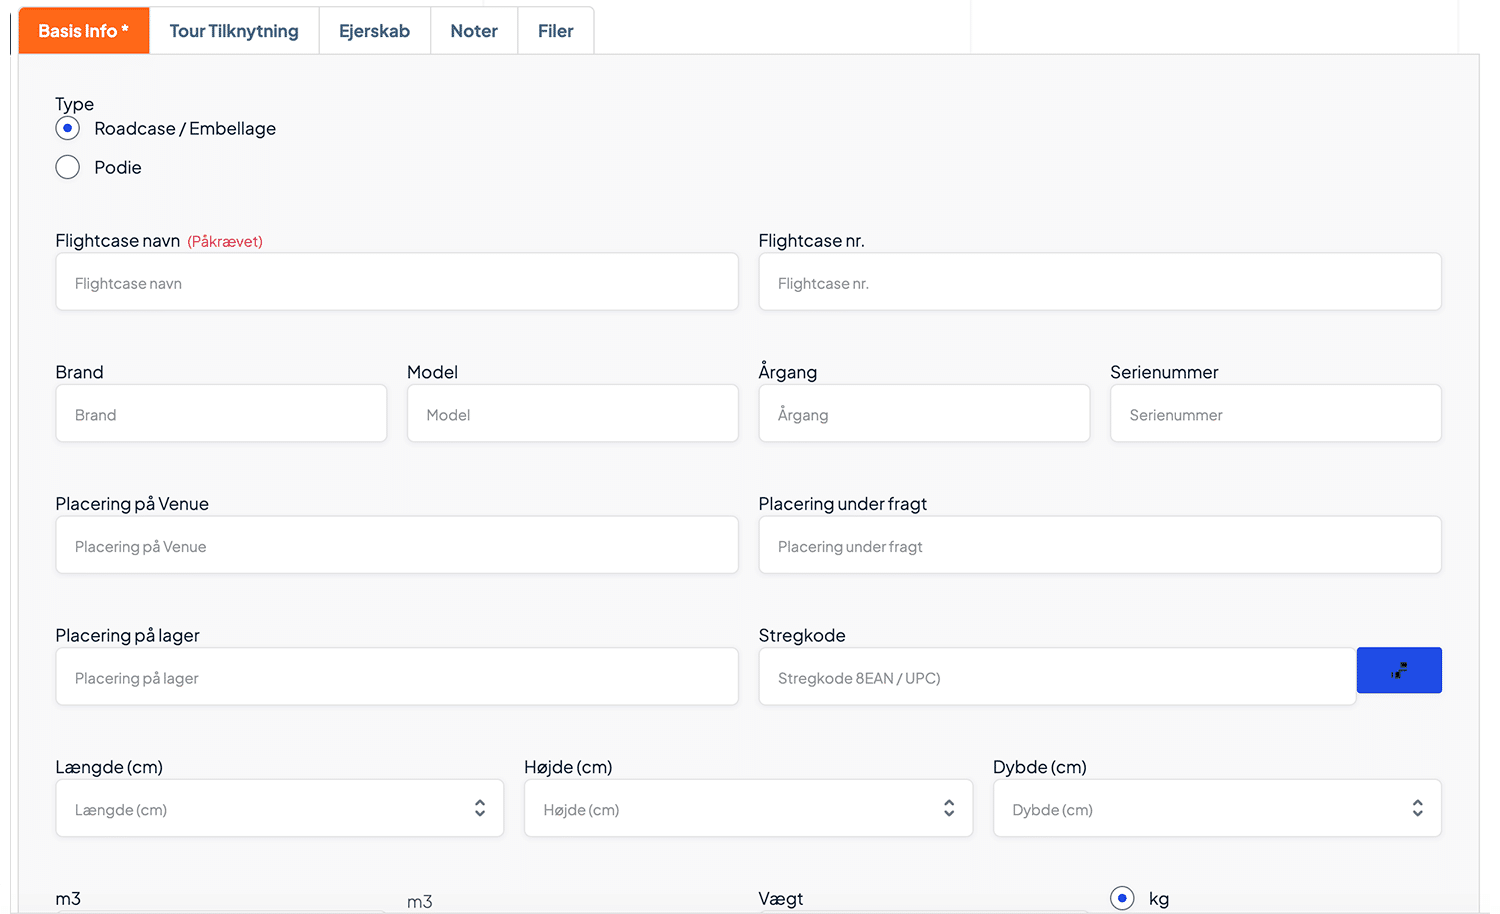Viewport: 1500px width, 914px height.
Task: Click the Højde (cm) stepper arrows
Action: point(948,808)
